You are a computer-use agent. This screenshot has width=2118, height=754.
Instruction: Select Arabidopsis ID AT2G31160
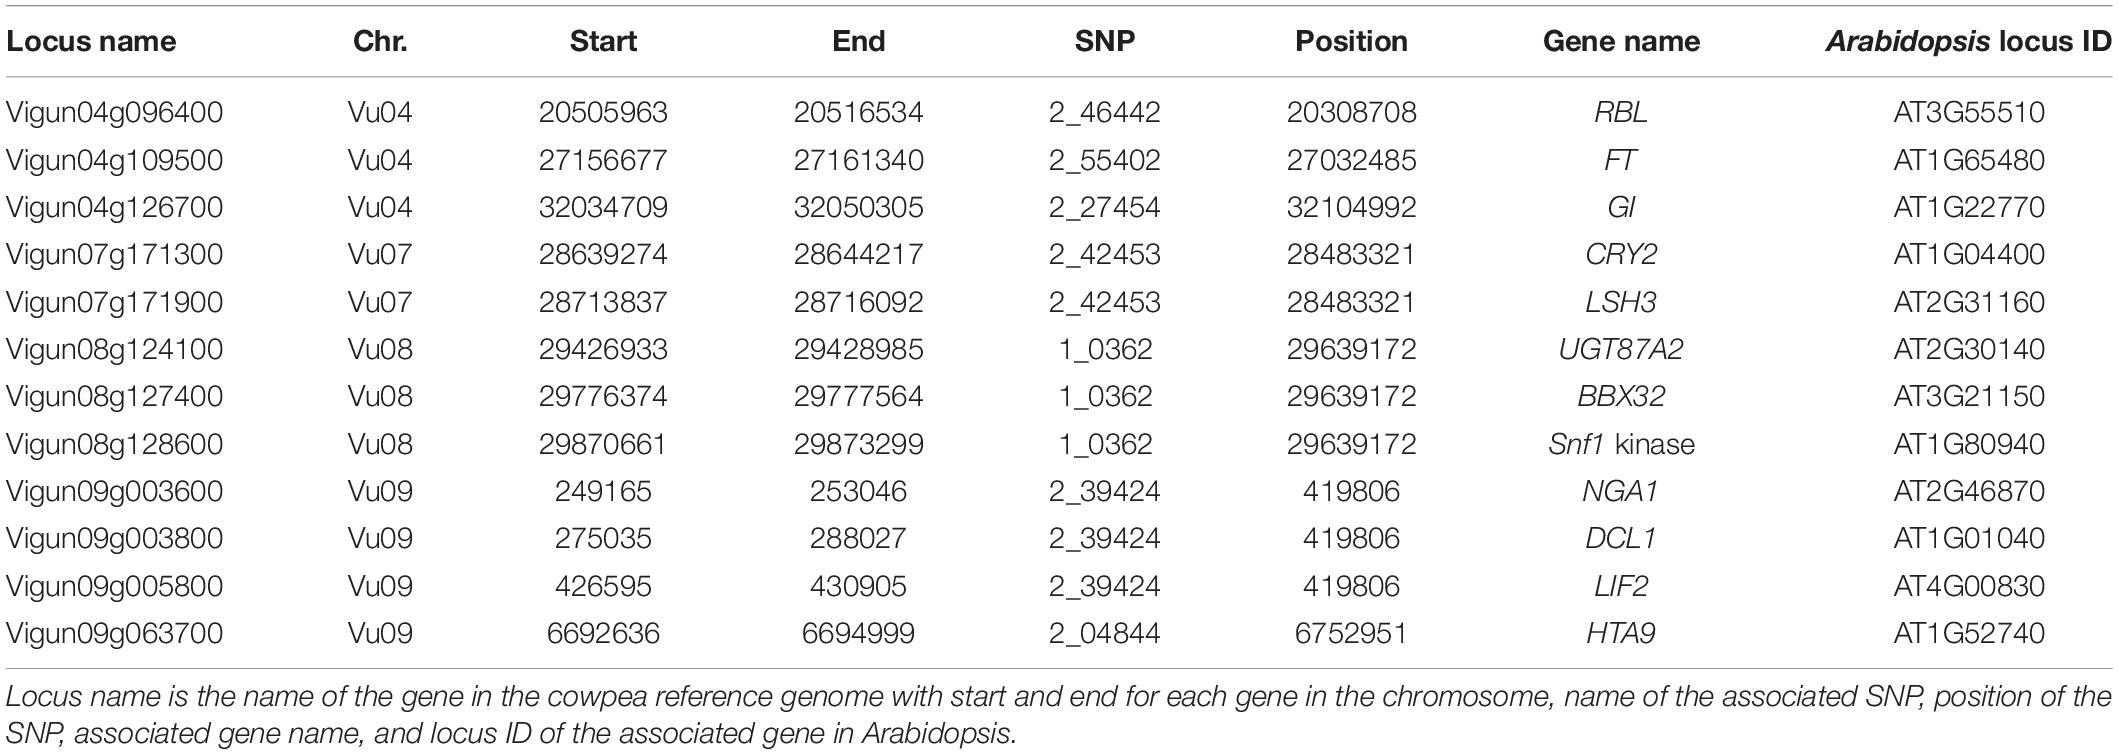click(1969, 302)
